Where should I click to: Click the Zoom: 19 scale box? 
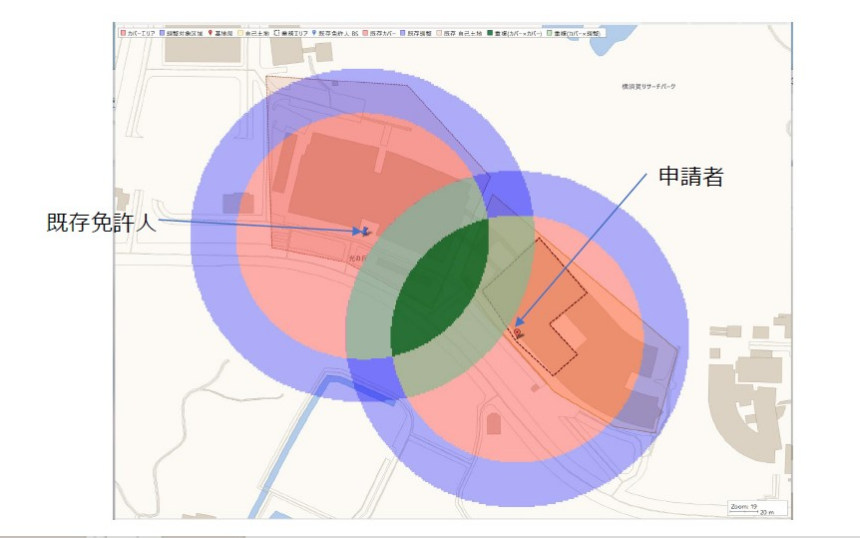pos(759,508)
